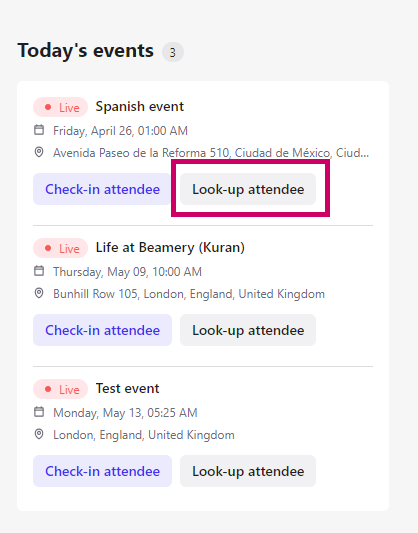Image resolution: width=418 pixels, height=533 pixels.
Task: Click the location pin next to Bunhill Row
Action: (39, 293)
